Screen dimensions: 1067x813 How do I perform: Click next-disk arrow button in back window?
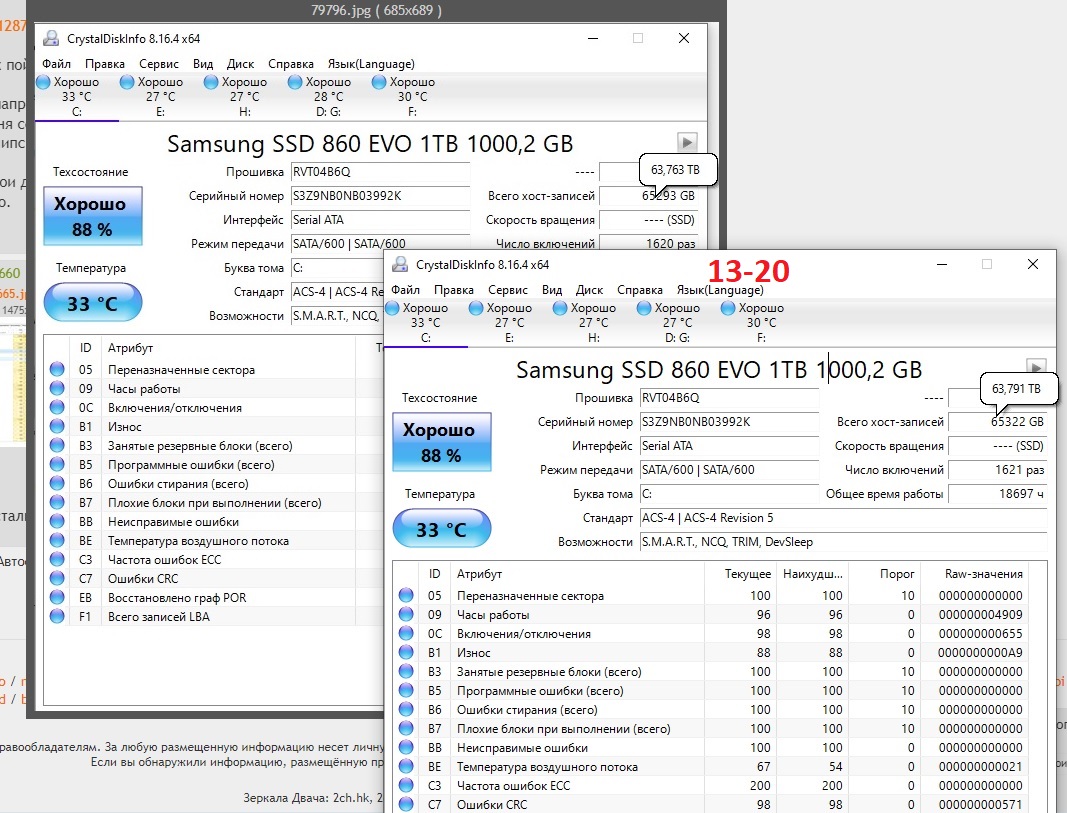[x=687, y=142]
